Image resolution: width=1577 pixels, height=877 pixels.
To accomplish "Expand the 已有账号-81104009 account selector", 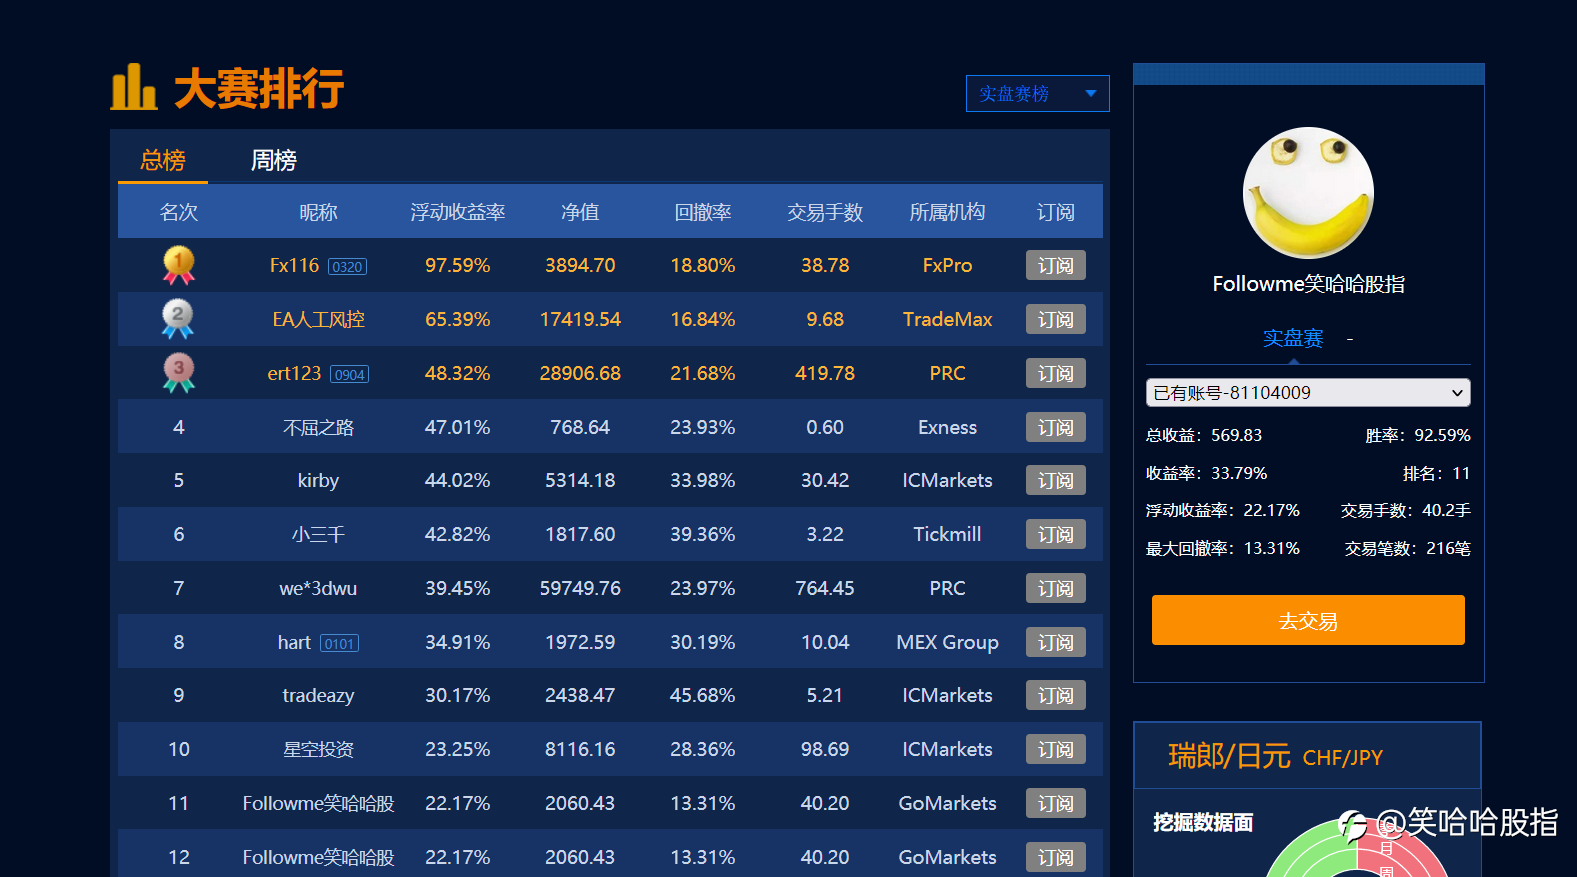I will 1308,393.
